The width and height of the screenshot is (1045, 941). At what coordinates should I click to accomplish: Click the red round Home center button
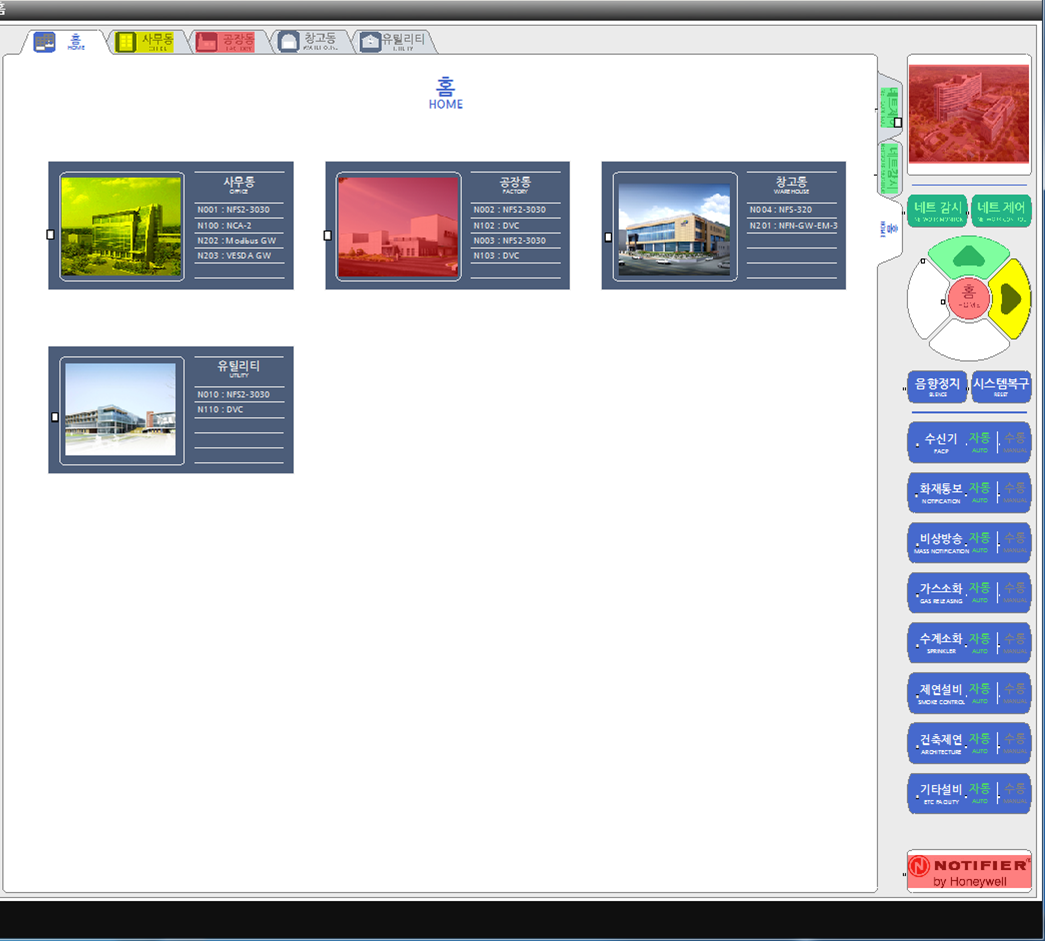coord(968,298)
